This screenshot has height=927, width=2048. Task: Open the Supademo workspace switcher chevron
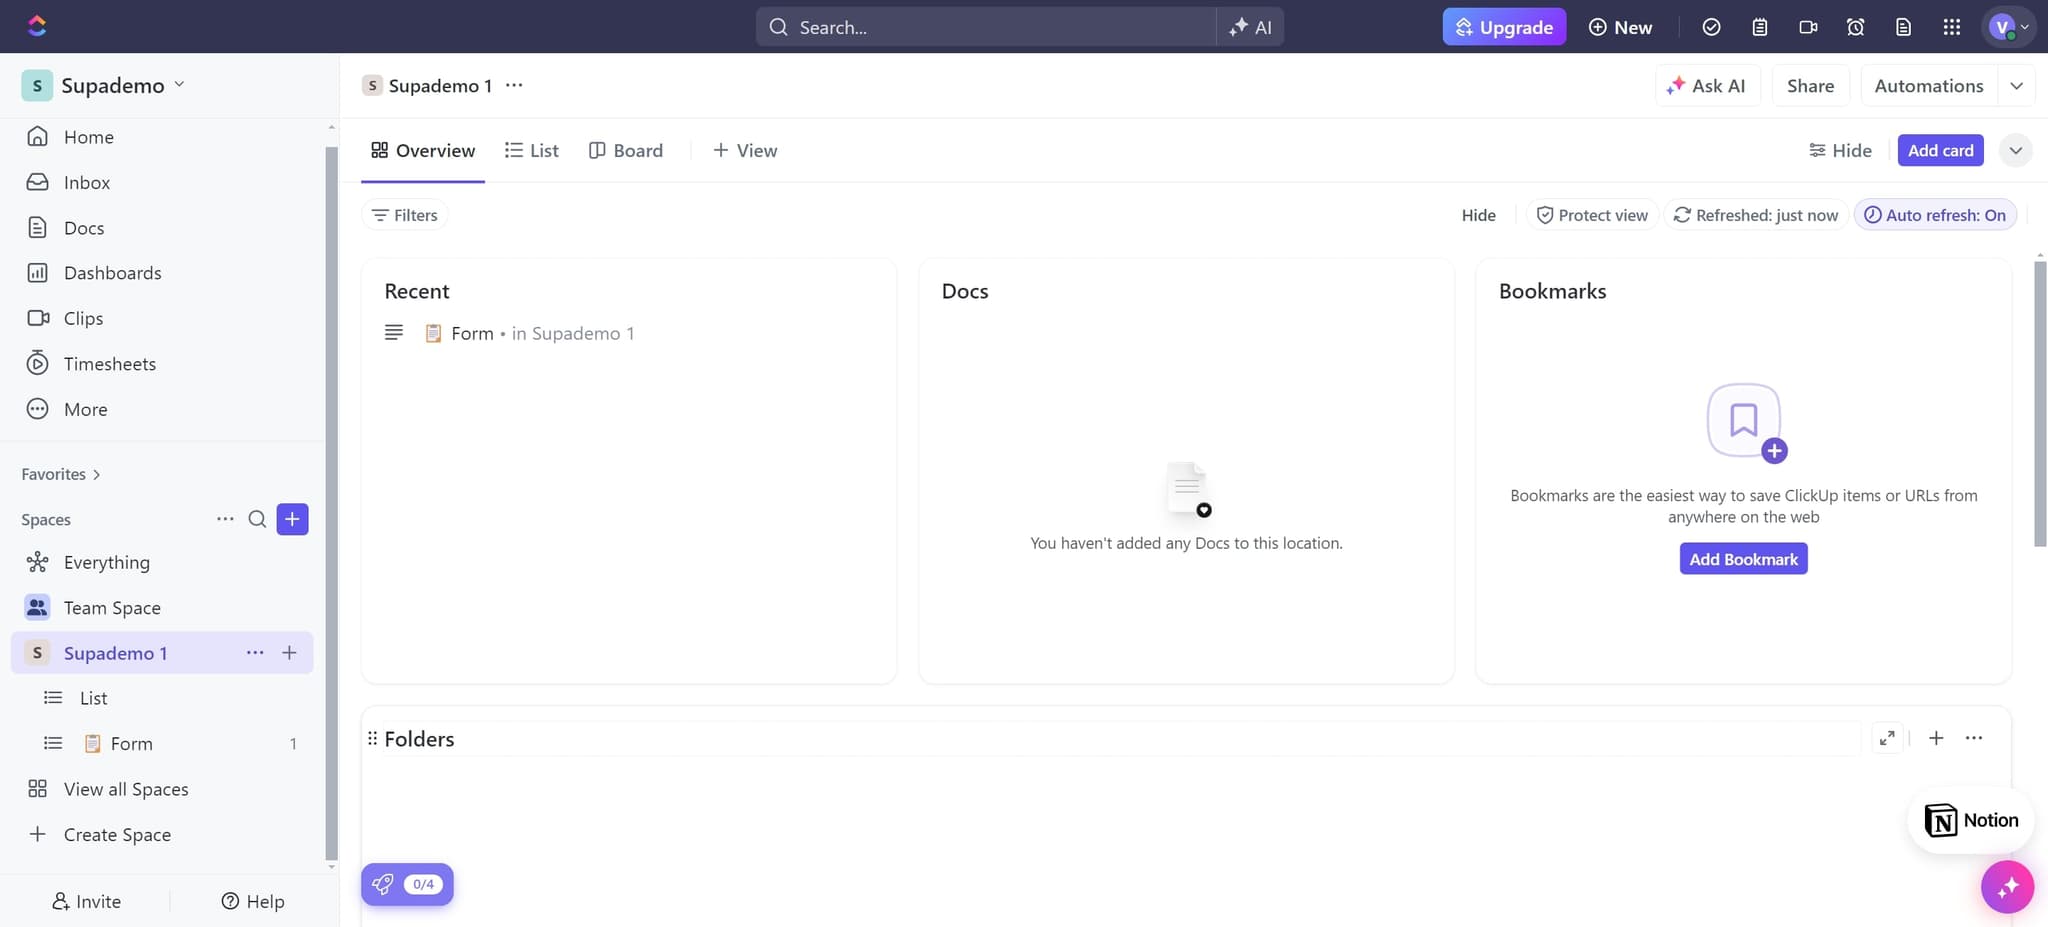[180, 85]
